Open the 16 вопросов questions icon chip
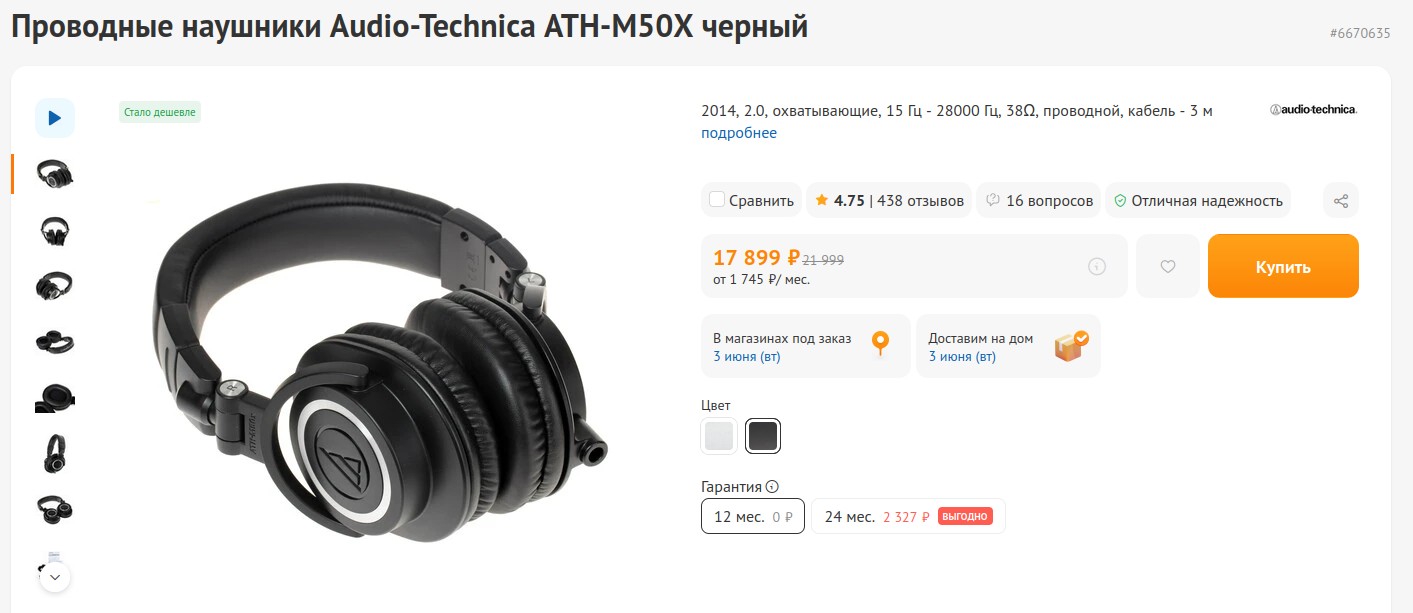The height and width of the screenshot is (613, 1413). (1036, 200)
